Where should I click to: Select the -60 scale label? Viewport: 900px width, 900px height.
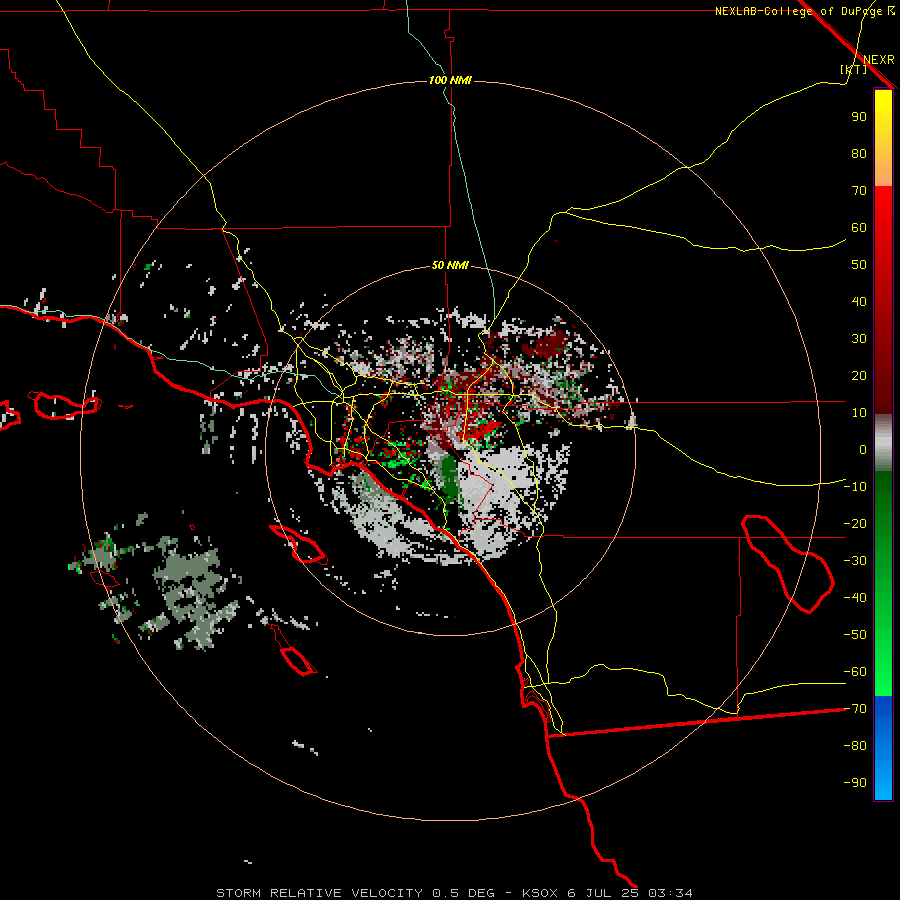855,672
